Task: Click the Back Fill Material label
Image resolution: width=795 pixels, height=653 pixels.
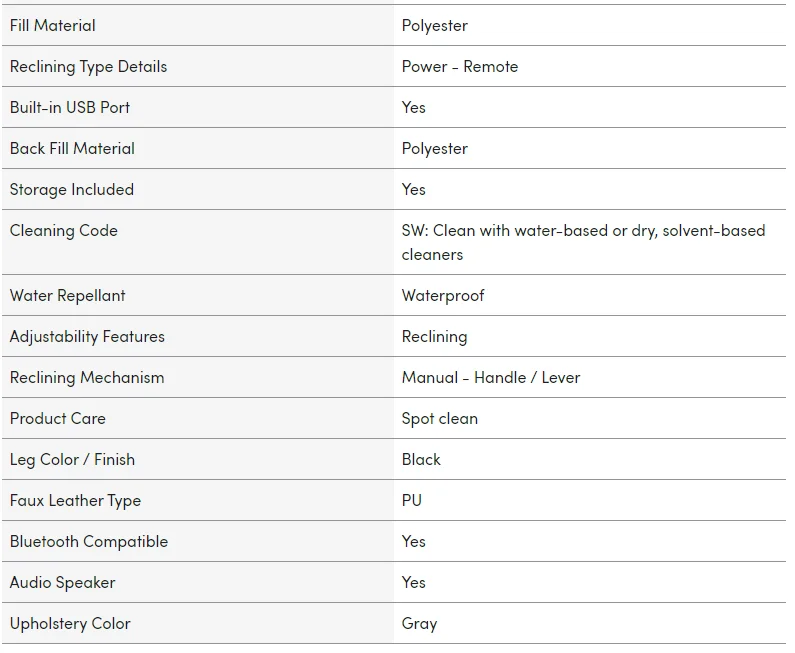Action: 72,148
